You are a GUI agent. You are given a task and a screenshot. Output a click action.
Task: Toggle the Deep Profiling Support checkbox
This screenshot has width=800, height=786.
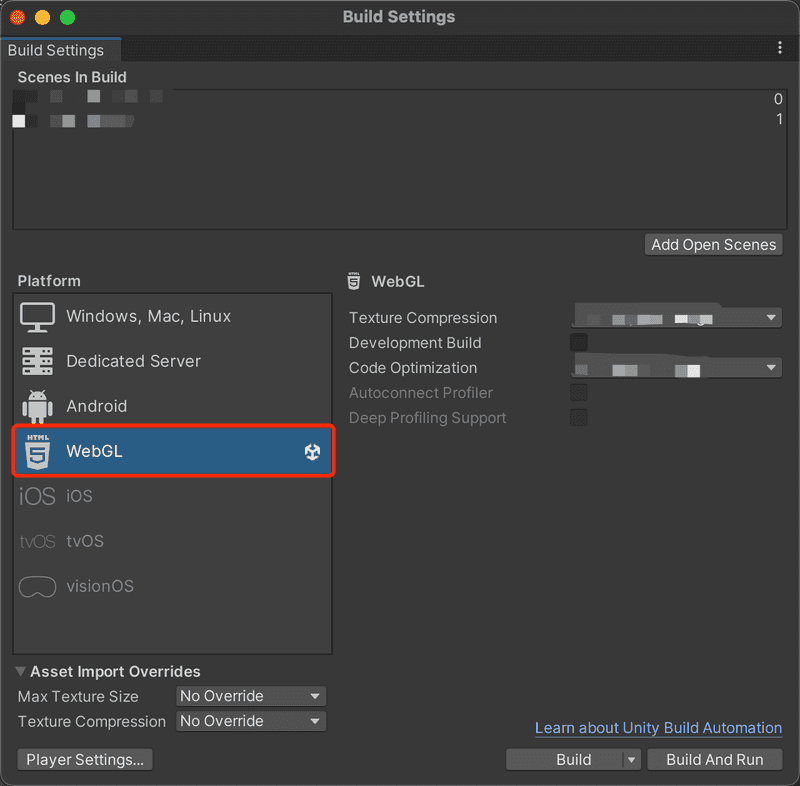[x=578, y=418]
